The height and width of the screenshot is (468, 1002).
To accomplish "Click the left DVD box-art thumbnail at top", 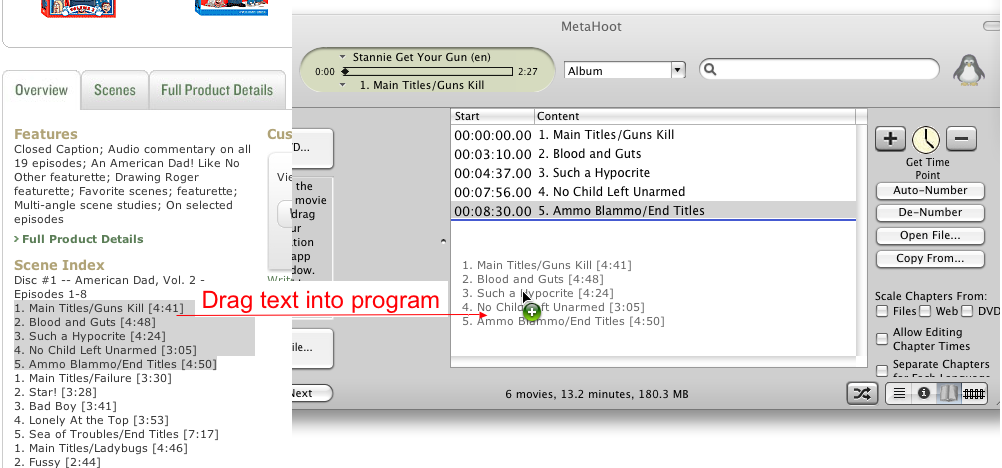I will 79,8.
